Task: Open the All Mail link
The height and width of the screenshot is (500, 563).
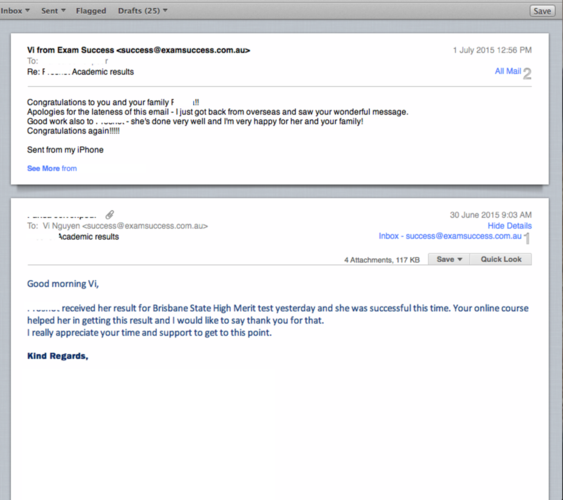Action: pos(508,71)
